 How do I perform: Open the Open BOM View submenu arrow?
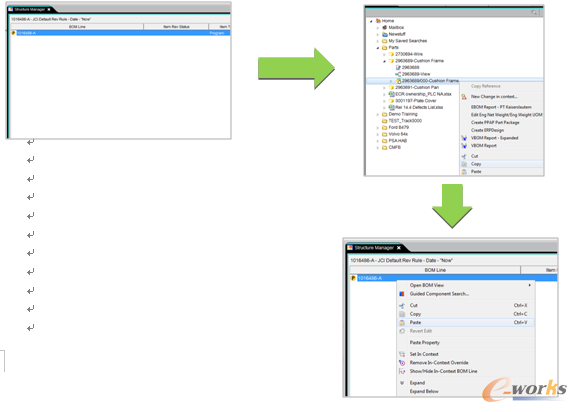(530, 285)
